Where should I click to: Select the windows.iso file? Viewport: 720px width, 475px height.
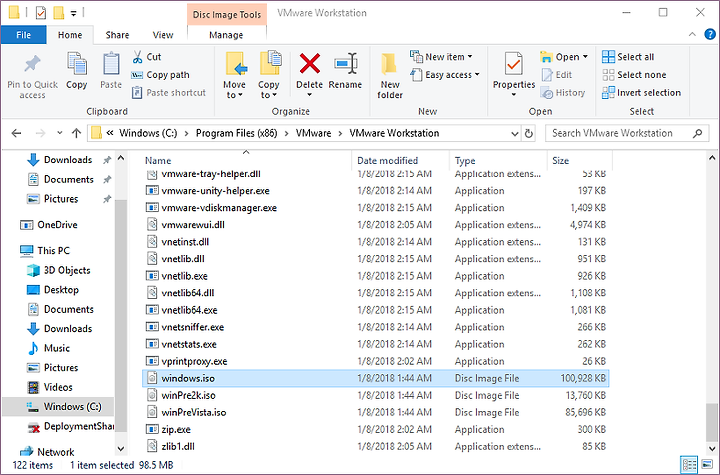point(376,379)
